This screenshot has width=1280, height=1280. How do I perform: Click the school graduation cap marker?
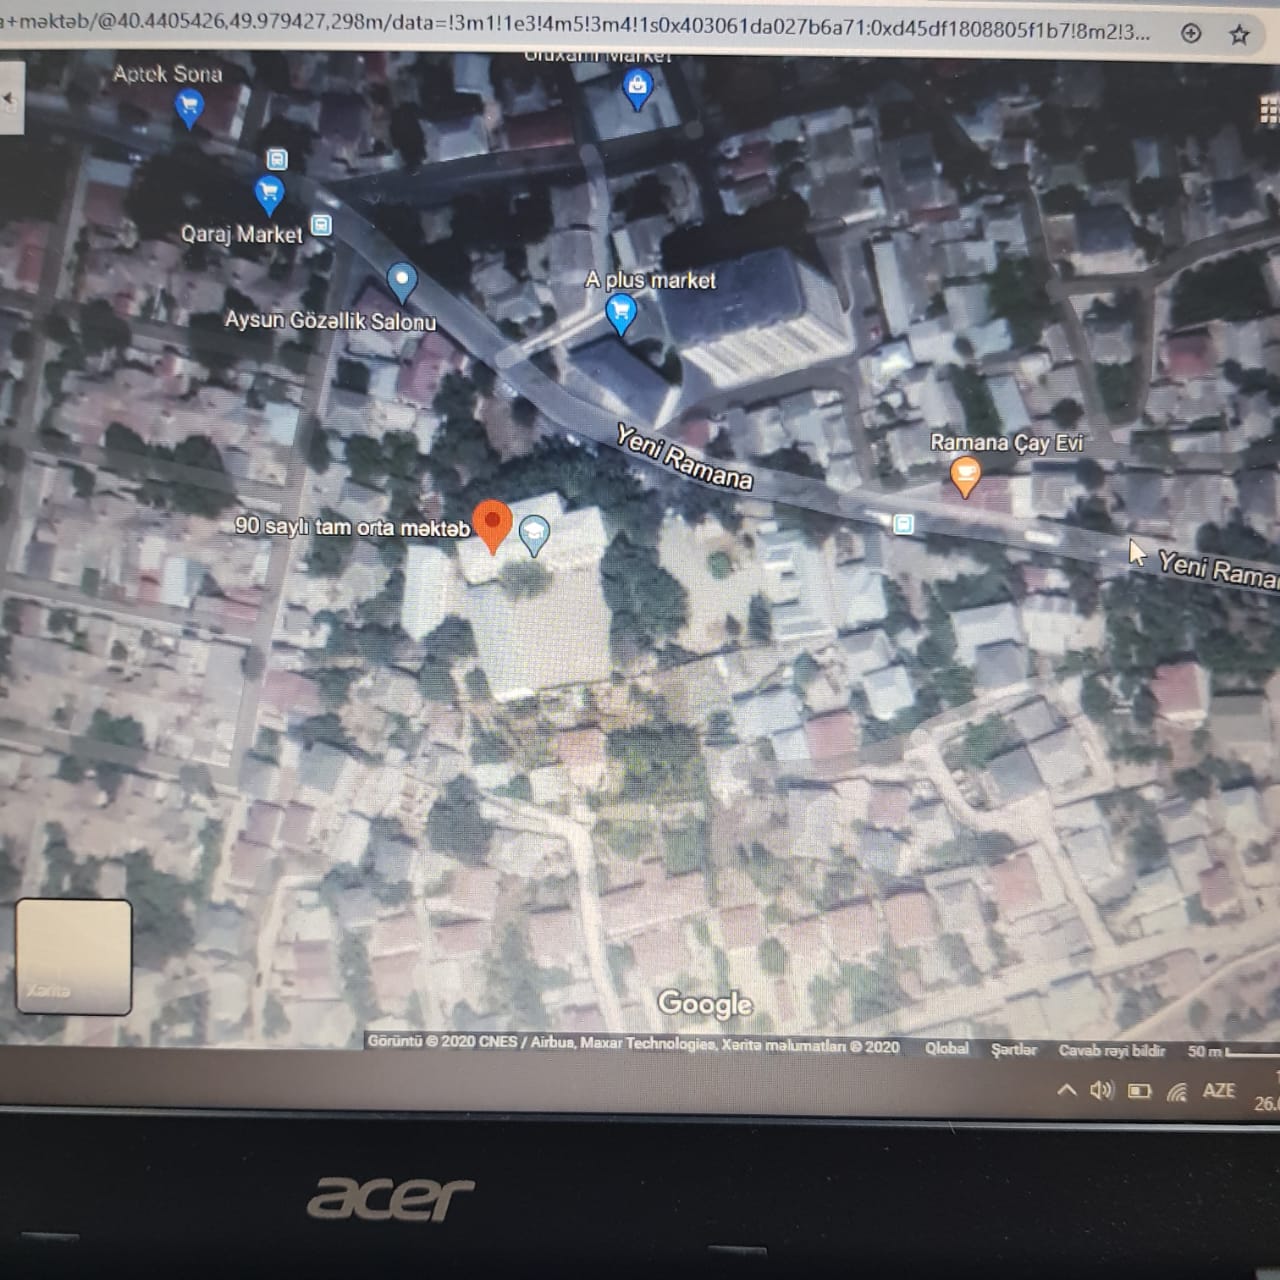pyautogui.click(x=534, y=532)
